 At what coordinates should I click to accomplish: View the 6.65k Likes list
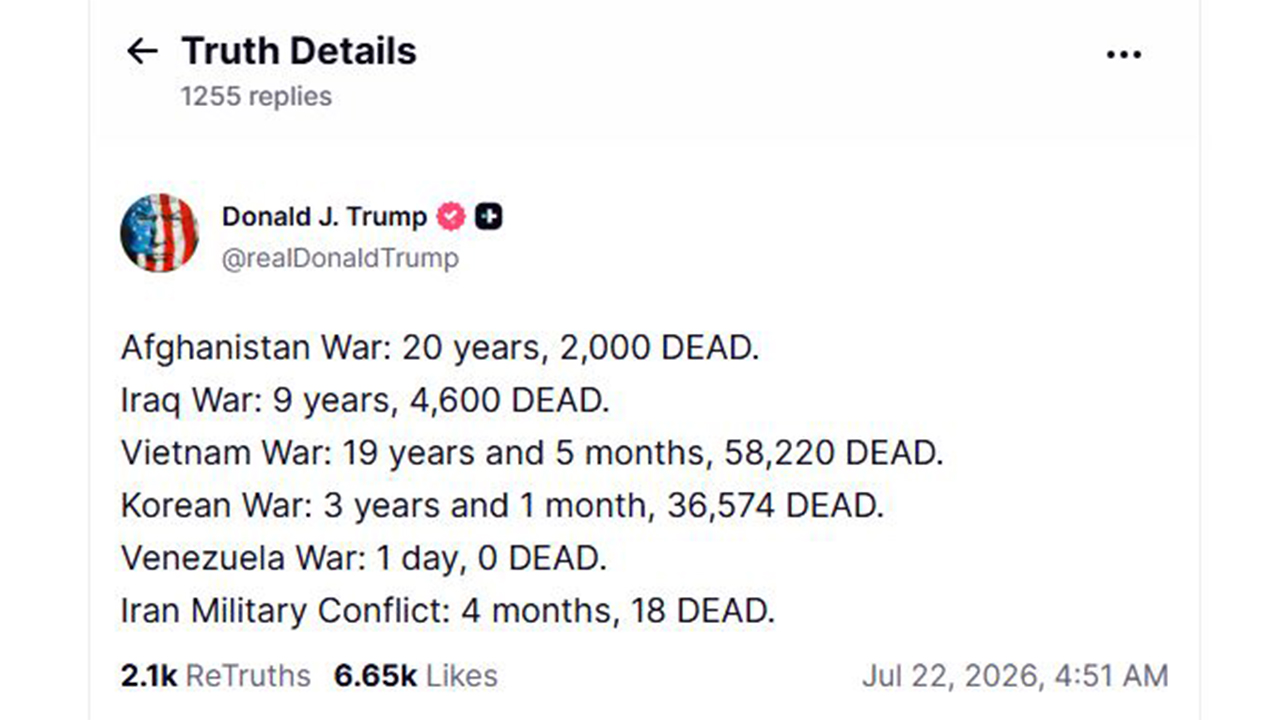(415, 676)
